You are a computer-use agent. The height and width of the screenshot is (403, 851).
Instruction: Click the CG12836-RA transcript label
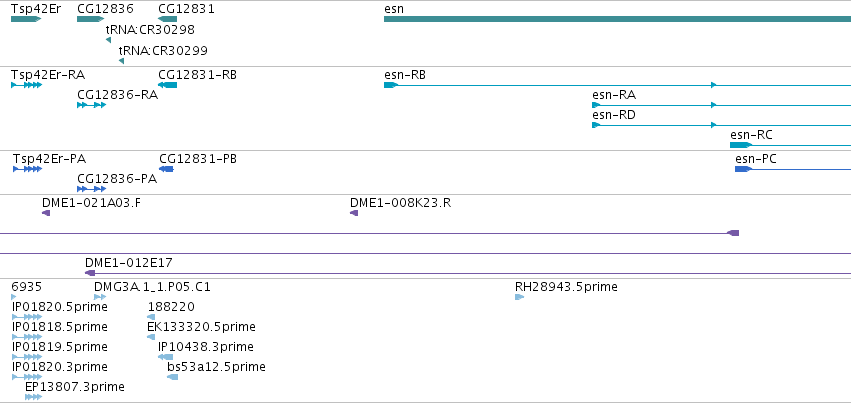118,95
